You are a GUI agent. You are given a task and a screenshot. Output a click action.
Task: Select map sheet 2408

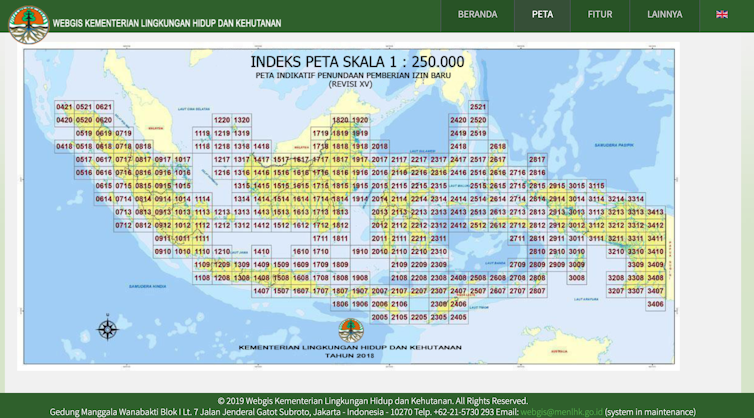point(458,278)
